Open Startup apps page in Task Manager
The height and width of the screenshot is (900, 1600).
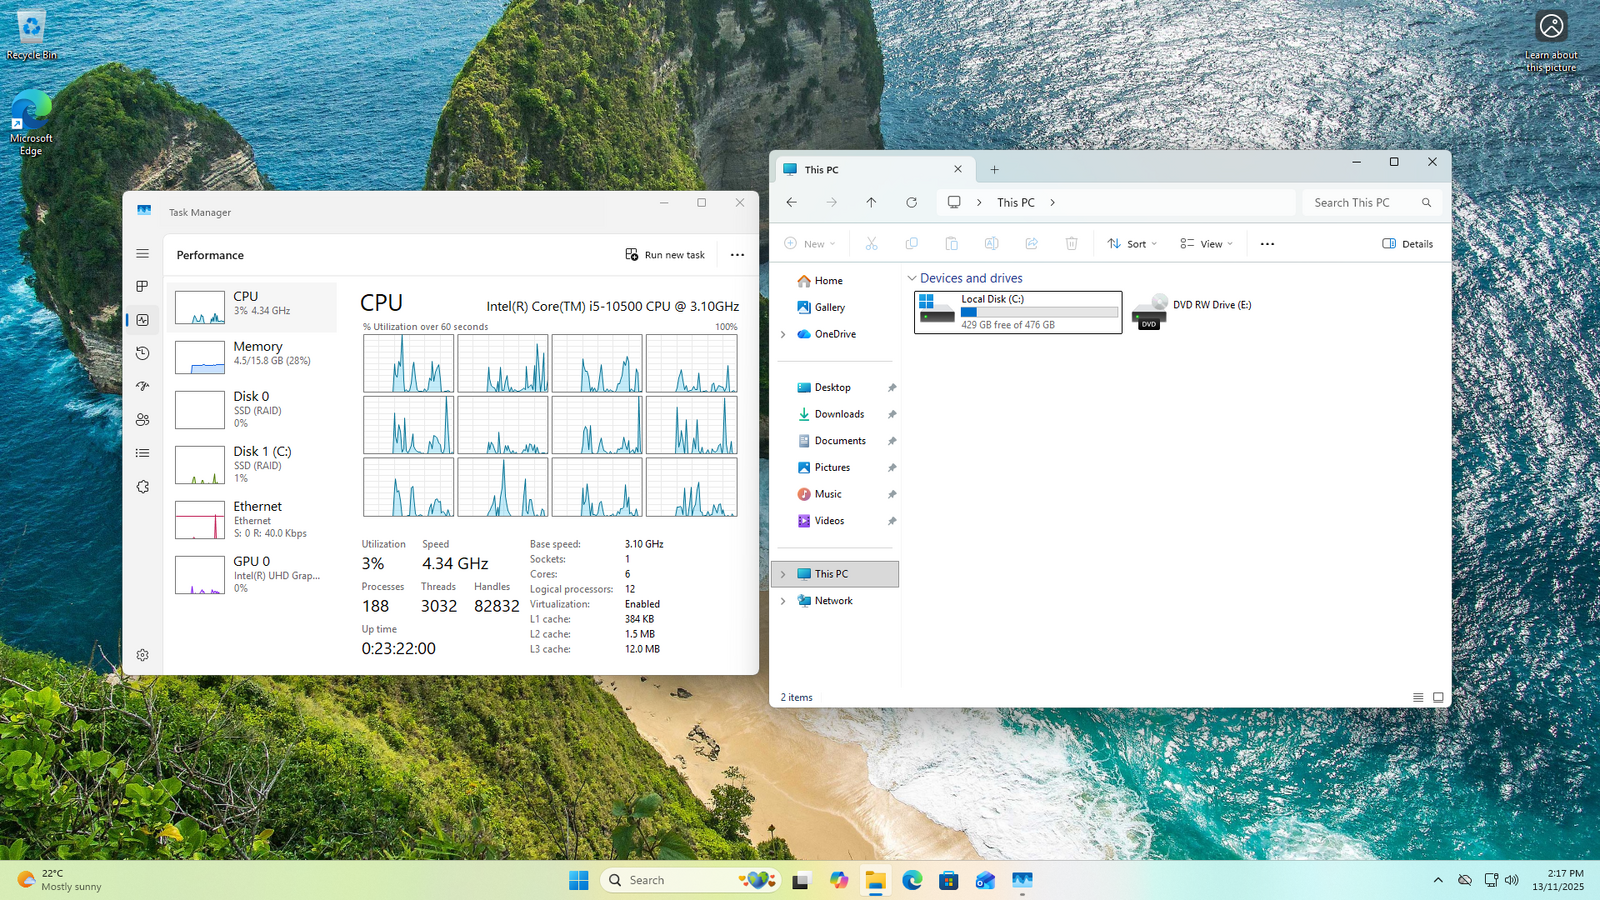tap(143, 386)
